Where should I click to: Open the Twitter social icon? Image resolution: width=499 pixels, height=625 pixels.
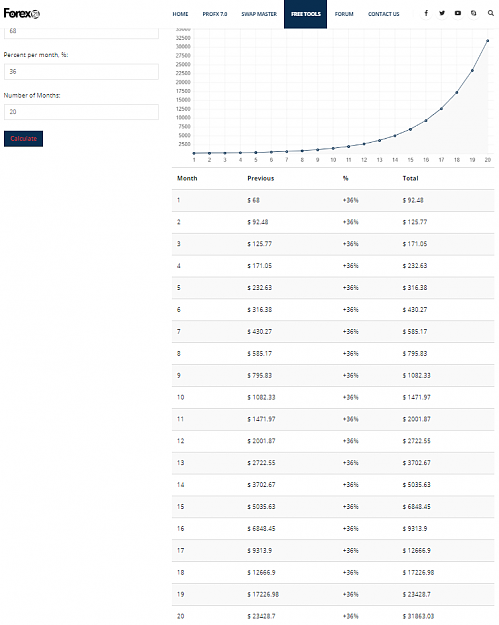tap(442, 13)
